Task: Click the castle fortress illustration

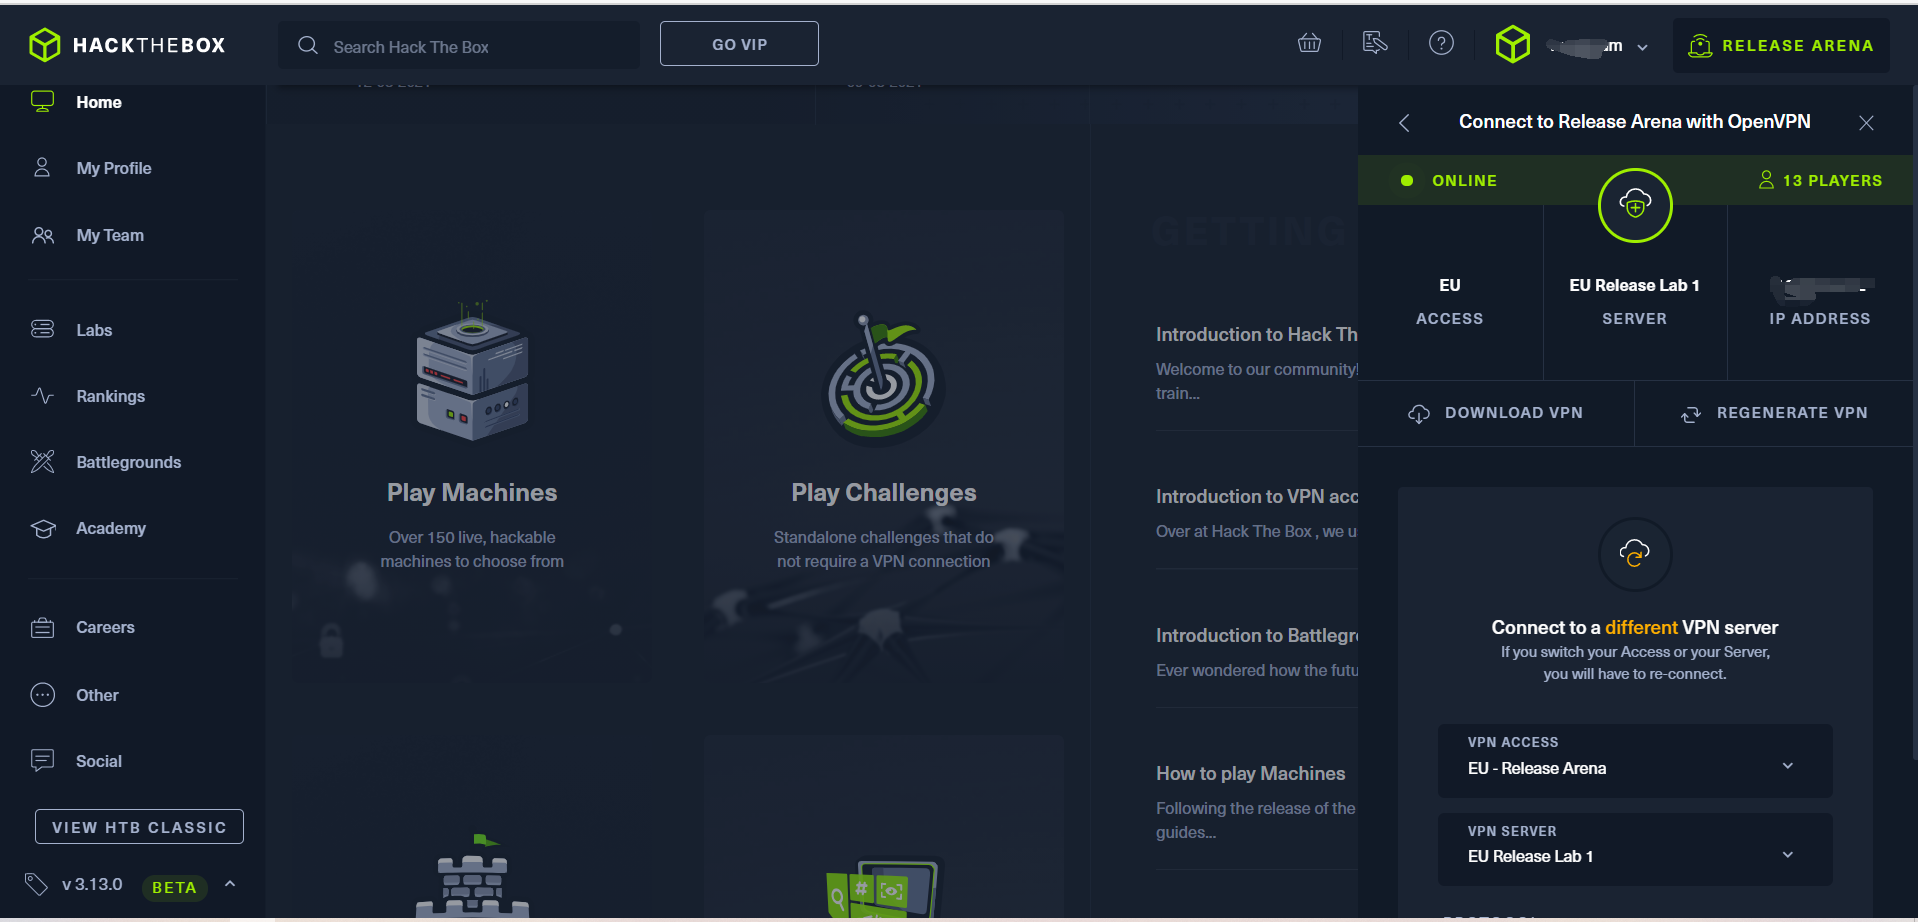Action: pyautogui.click(x=472, y=876)
